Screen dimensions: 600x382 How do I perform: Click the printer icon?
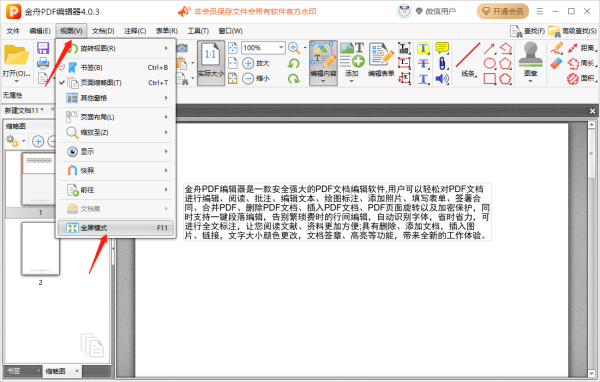(x=43, y=63)
